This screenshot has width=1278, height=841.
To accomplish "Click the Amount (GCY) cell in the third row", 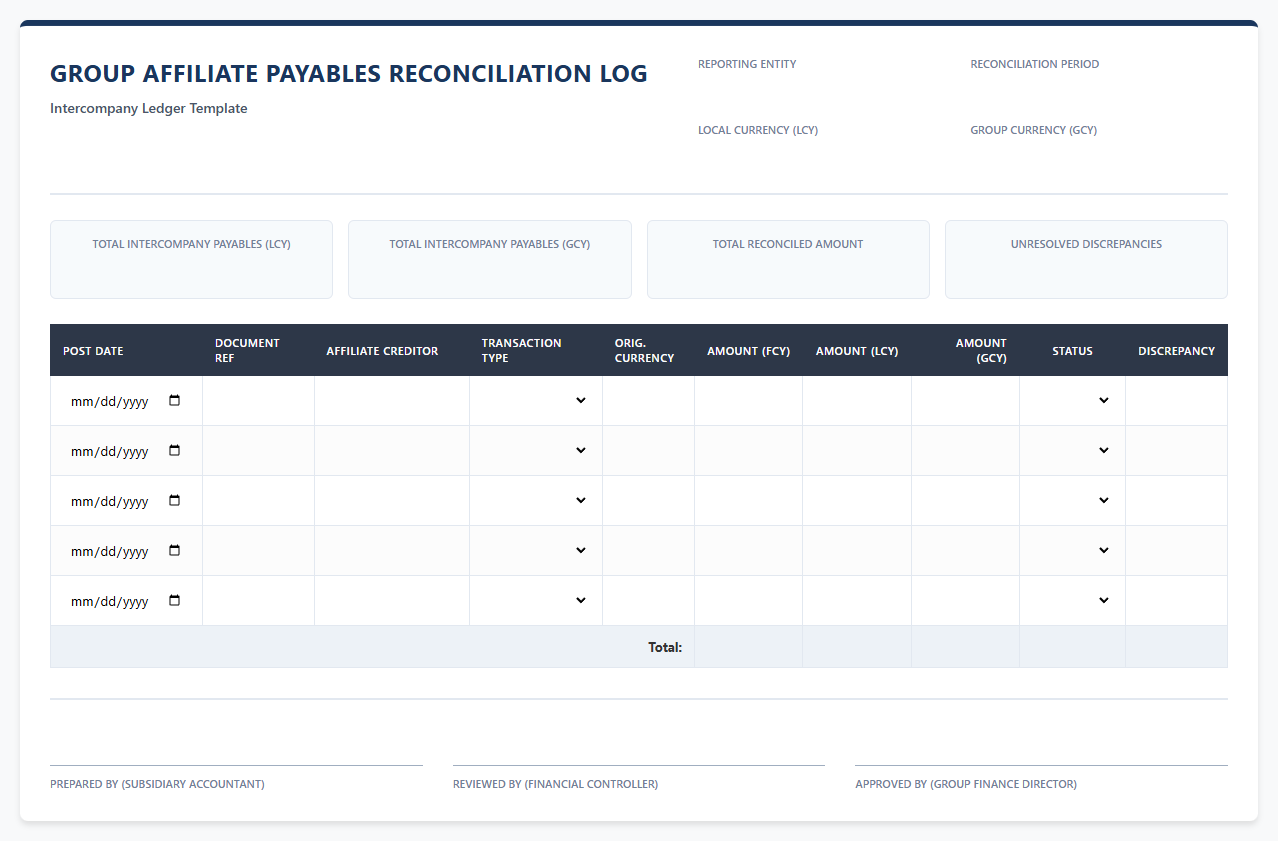I will [x=965, y=500].
